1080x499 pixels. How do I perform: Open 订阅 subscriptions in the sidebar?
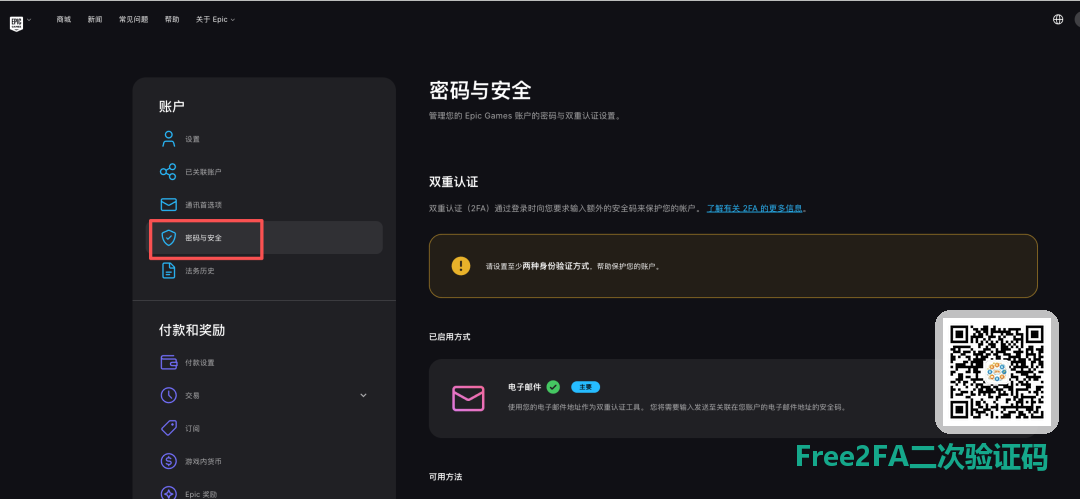(x=192, y=429)
